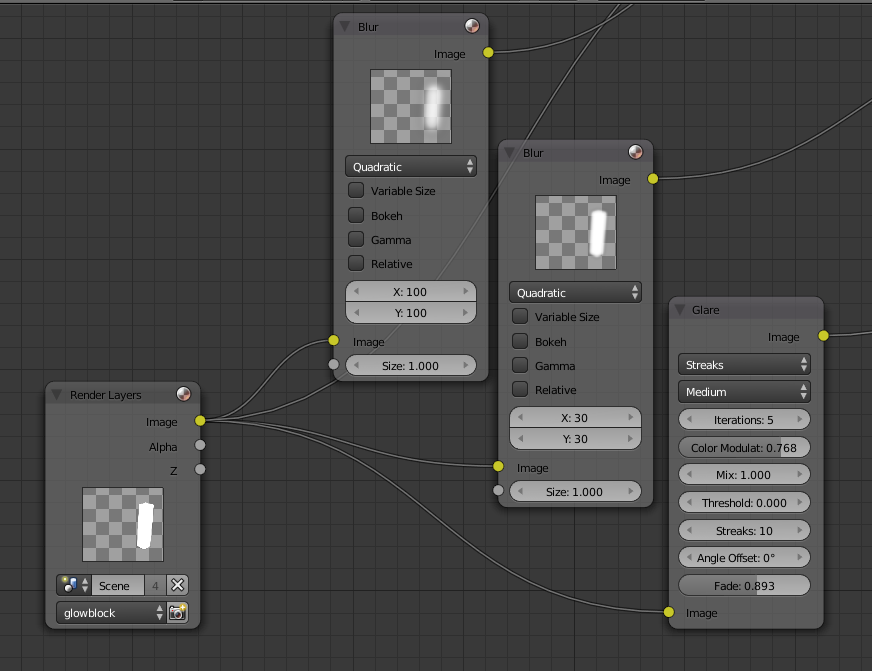Screen dimensions: 872x671
Task: Toggle preview icon on the X: 100 Blur node
Action: (x=472, y=26)
